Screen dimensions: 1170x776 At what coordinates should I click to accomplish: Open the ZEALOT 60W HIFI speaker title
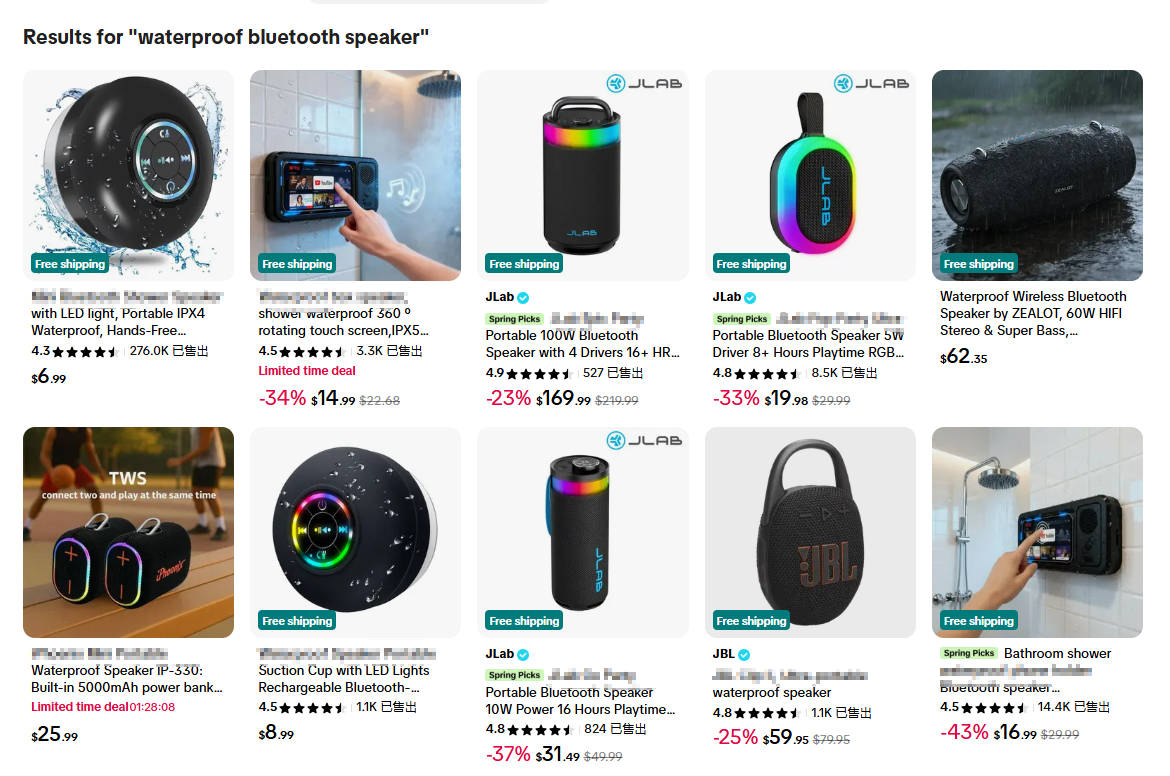[1033, 313]
